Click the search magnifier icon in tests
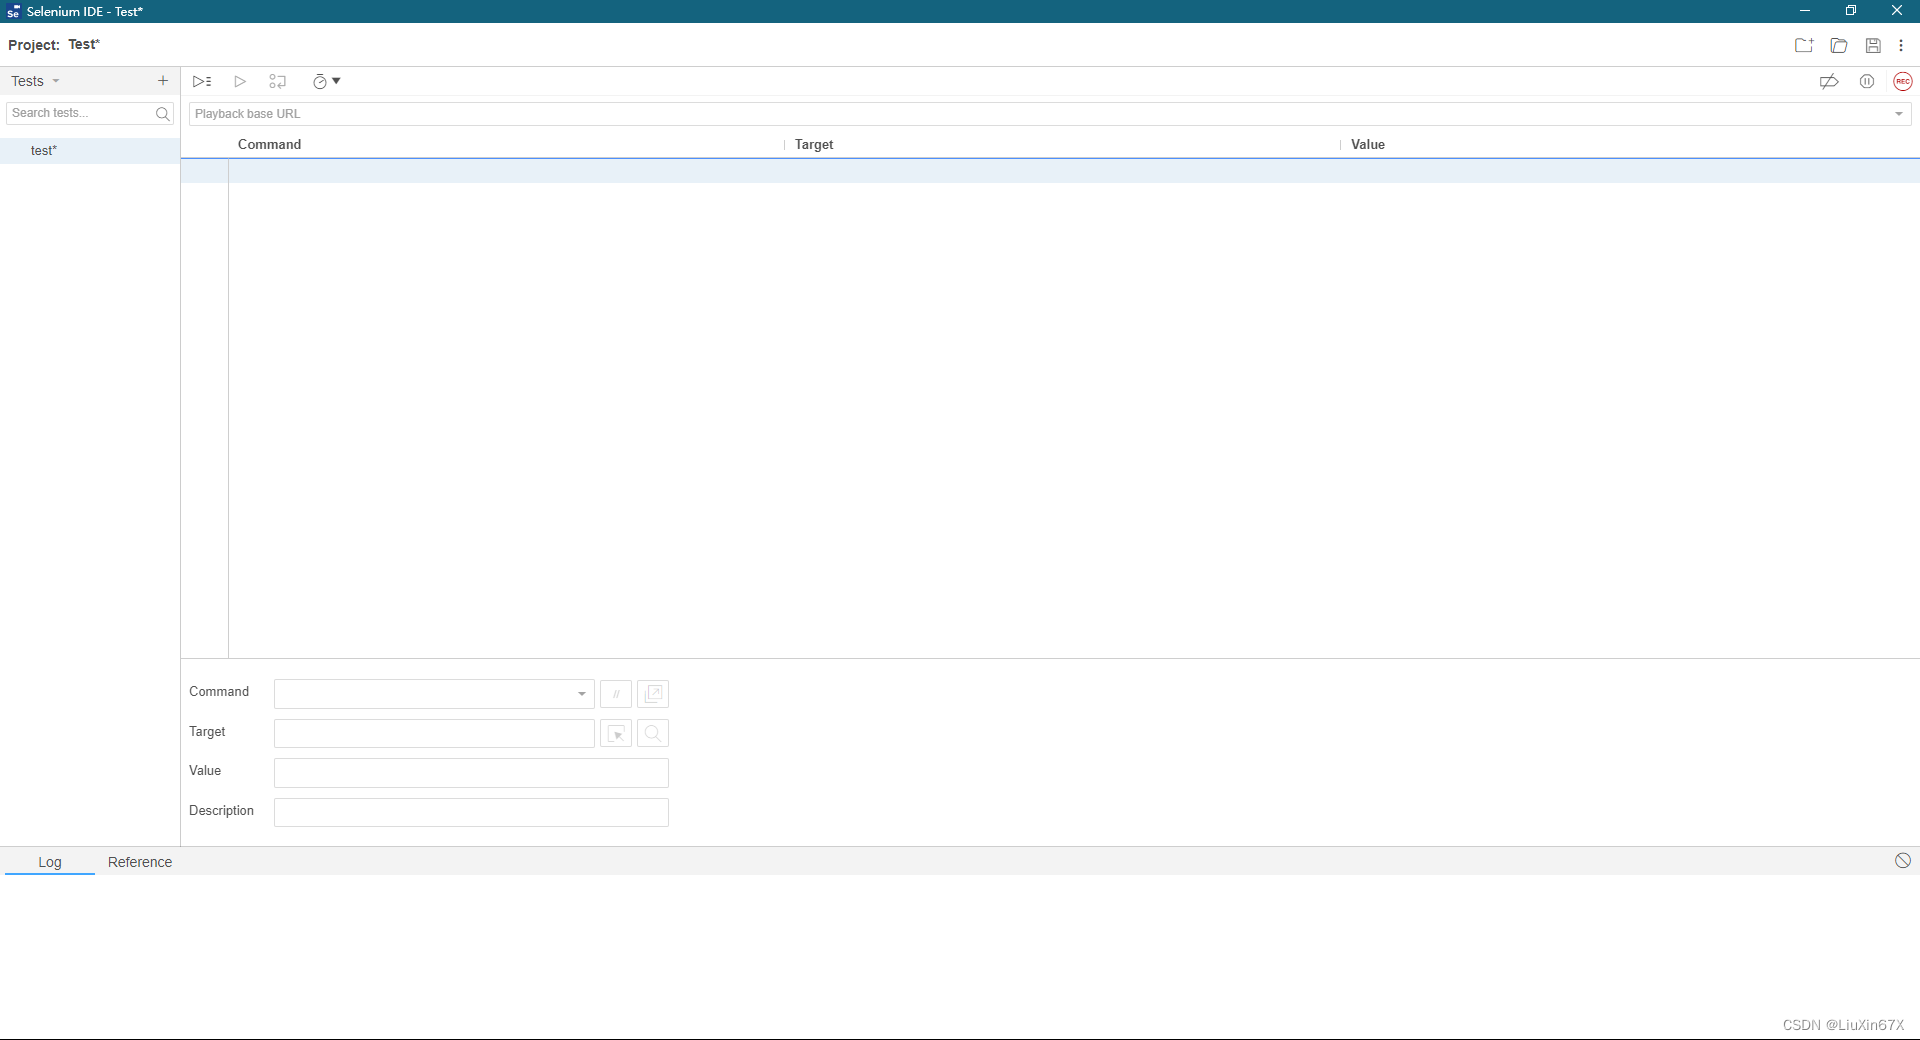 coord(163,114)
